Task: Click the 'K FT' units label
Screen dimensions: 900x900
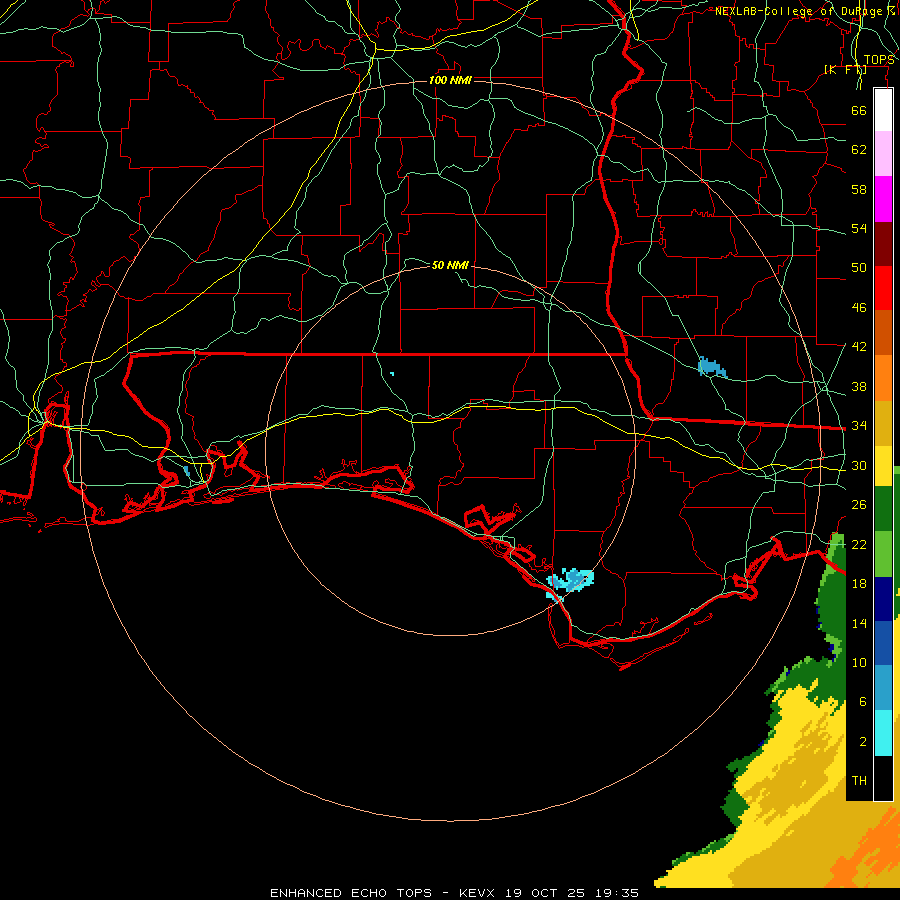Action: (845, 69)
